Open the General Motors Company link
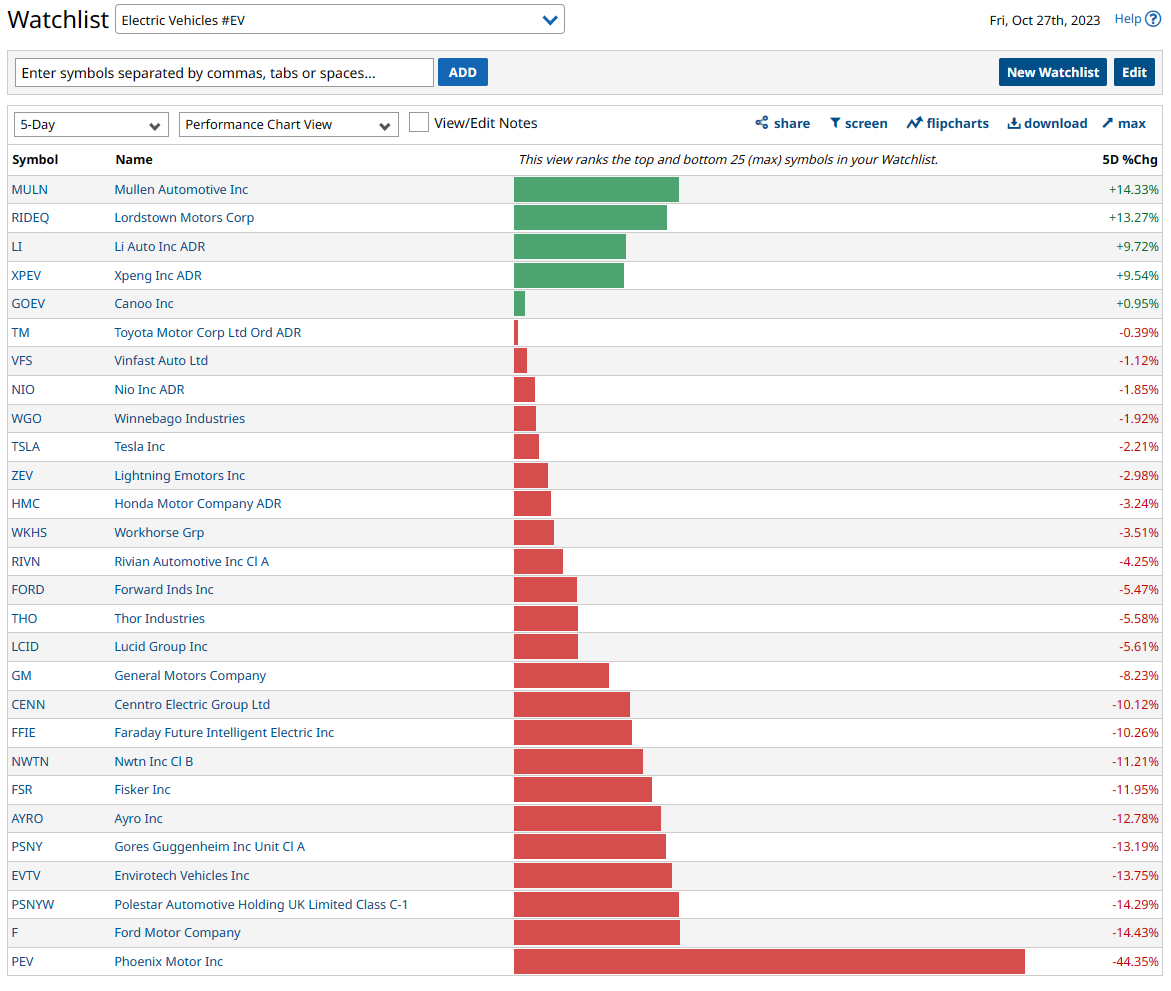The height and width of the screenshot is (991, 1171). [x=190, y=676]
